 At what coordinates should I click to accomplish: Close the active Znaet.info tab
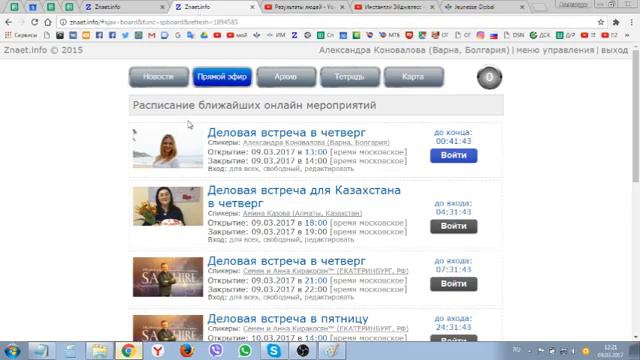pyautogui.click(x=252, y=7)
